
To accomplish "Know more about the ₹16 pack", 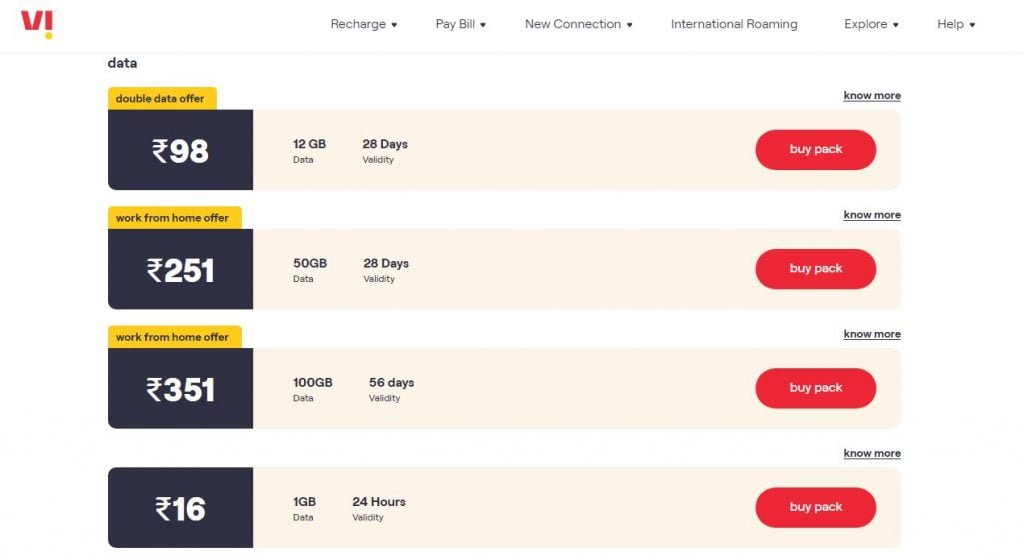I will coord(872,453).
